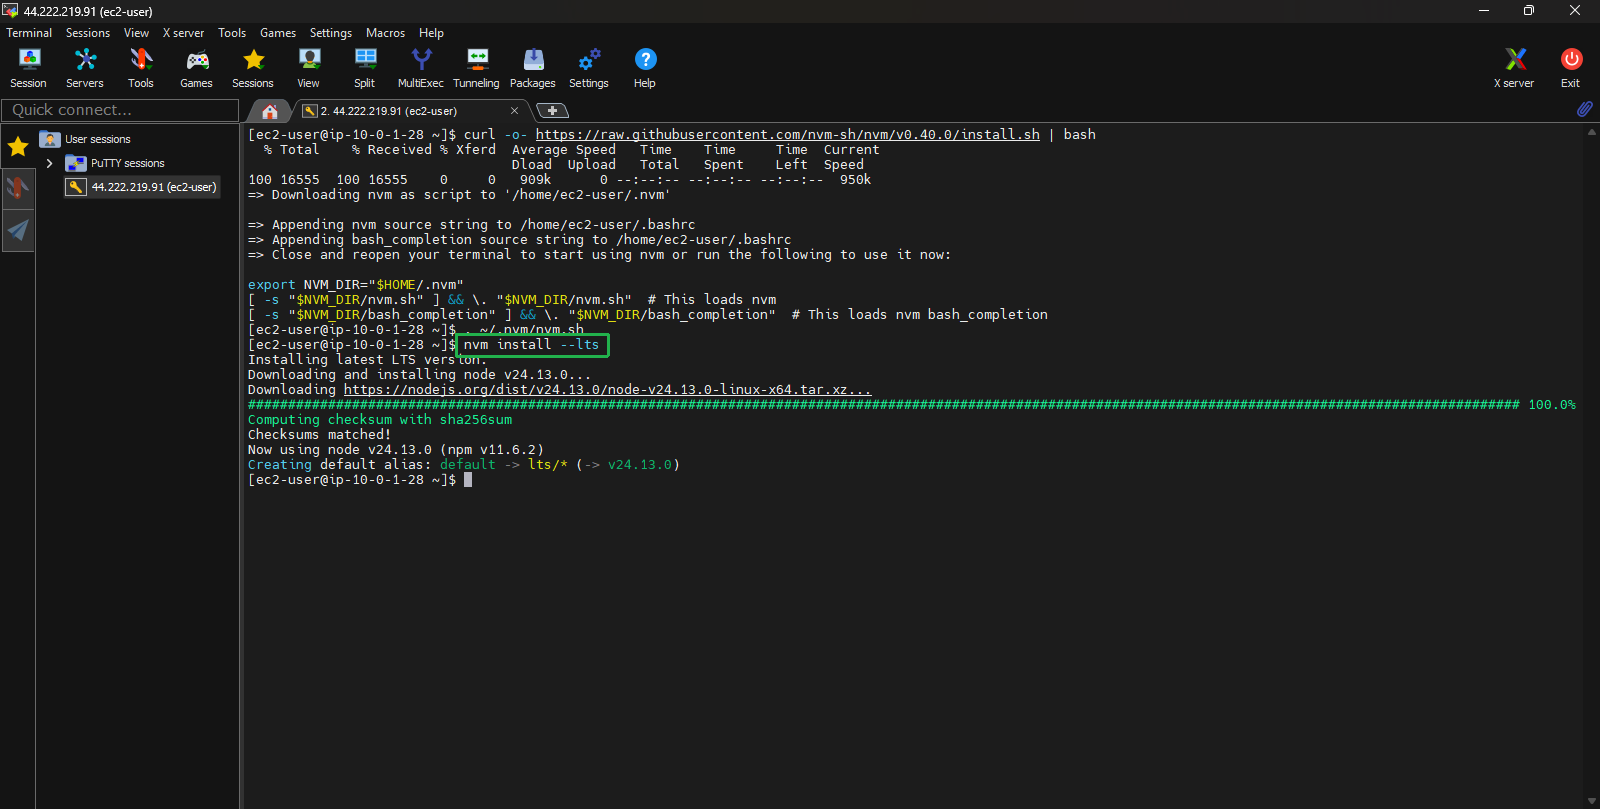Toggle the X server icon
Screen dimensions: 1600x809
pyautogui.click(x=1515, y=68)
